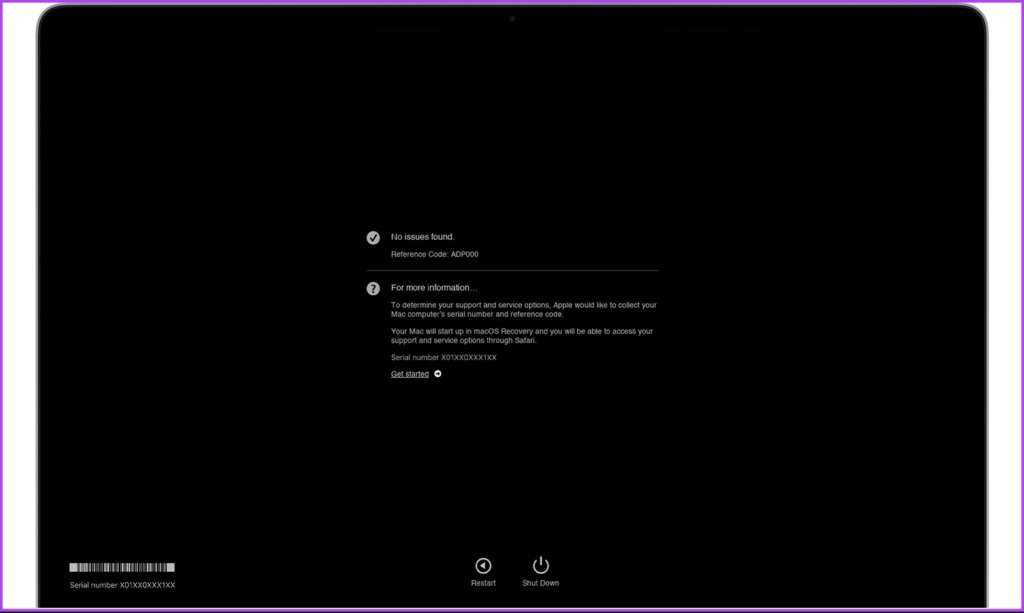Click the paragraph mentioning macOS Recovery
Image resolution: width=1024 pixels, height=613 pixels.
pyautogui.click(x=521, y=335)
